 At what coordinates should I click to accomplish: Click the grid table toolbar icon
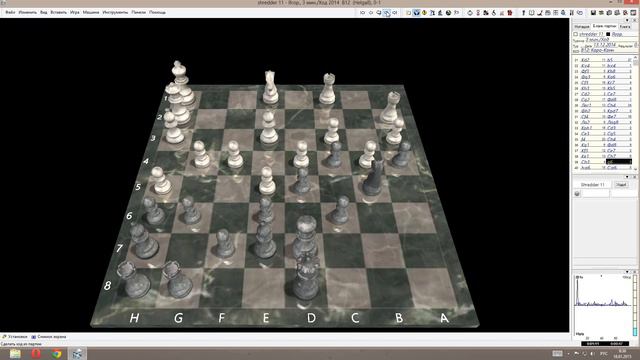556,13
